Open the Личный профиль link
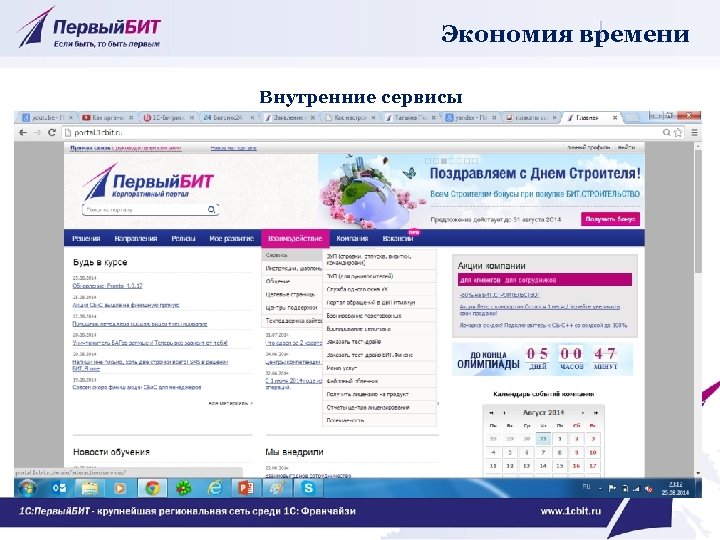720x540 pixels. click(x=588, y=147)
